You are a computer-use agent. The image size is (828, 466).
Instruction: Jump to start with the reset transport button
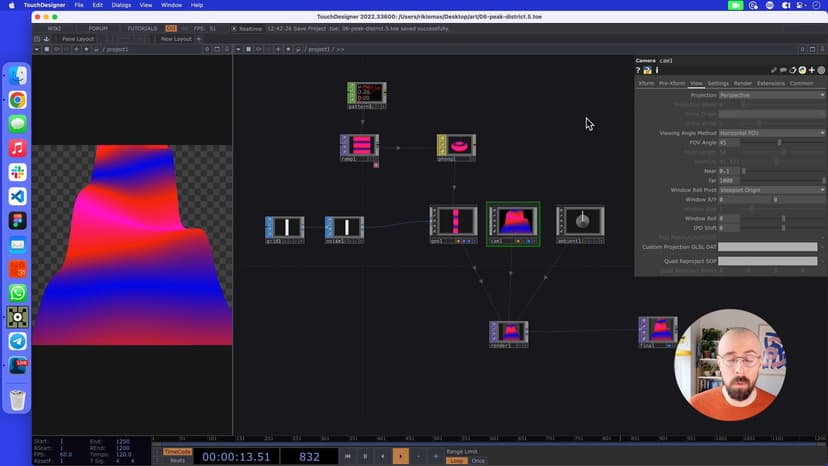[348, 456]
